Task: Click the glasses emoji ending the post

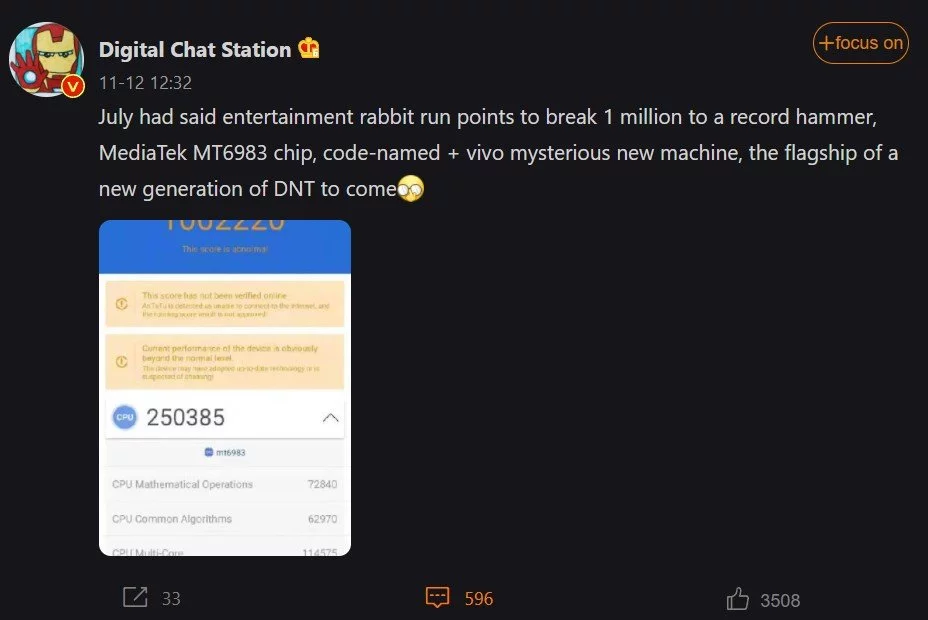Action: point(411,188)
